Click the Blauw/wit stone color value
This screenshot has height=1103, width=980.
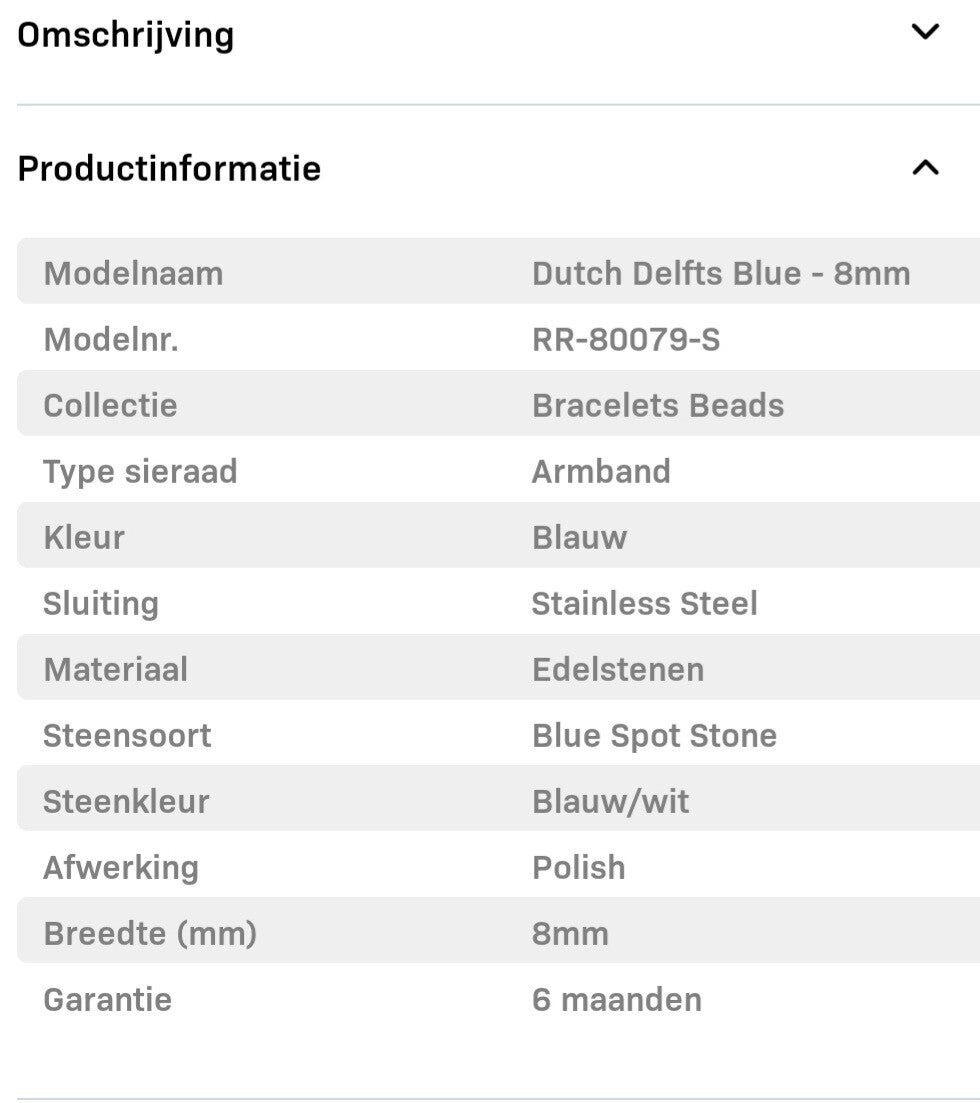610,801
